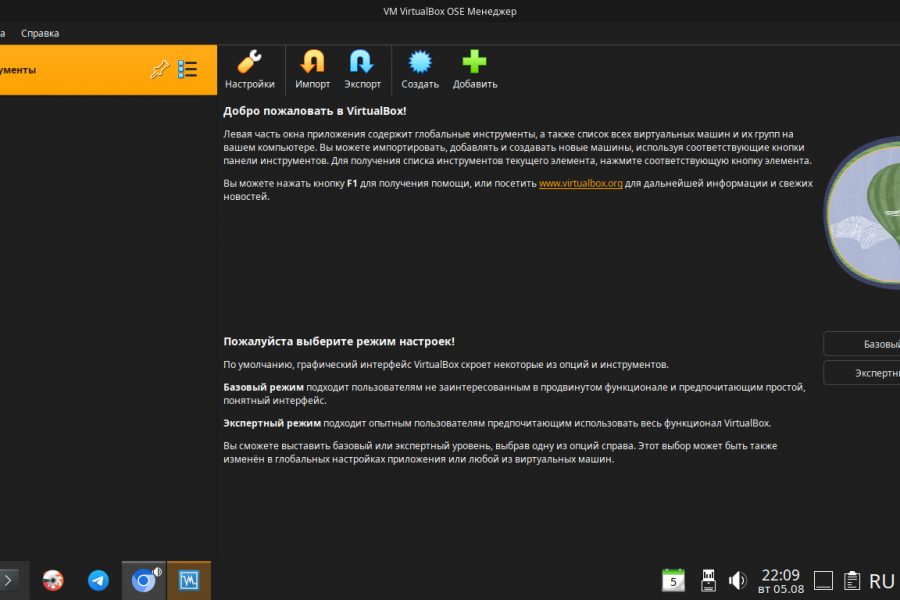Viewport: 900px width, 600px height.
Task: Open the clipboard tray icon
Action: pos(852,580)
